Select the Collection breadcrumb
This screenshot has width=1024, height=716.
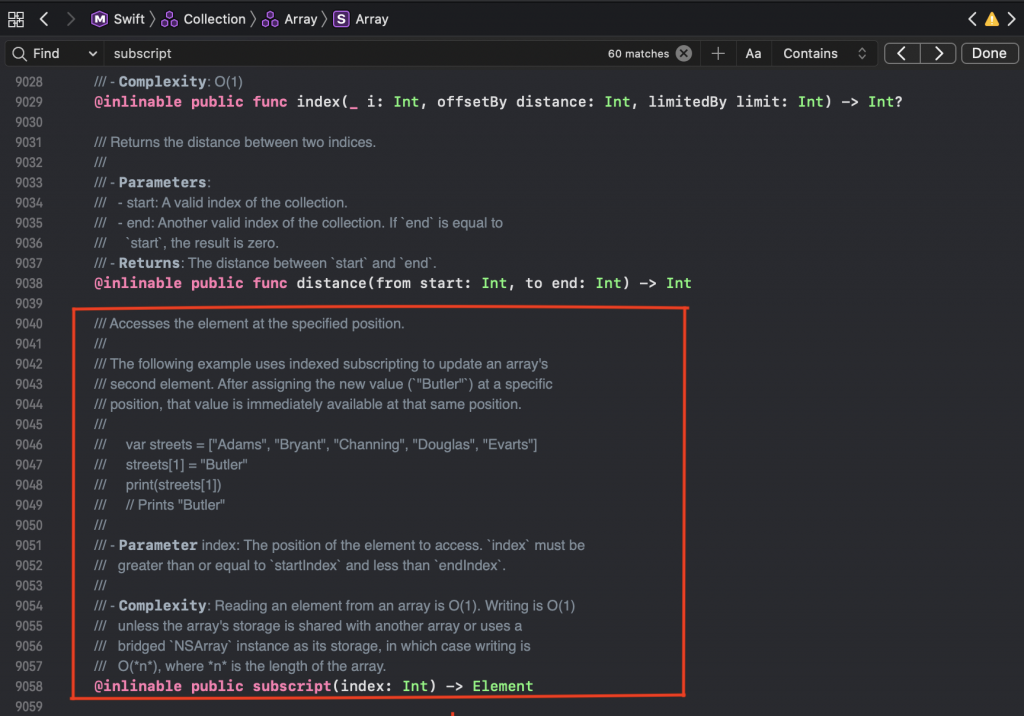203,19
